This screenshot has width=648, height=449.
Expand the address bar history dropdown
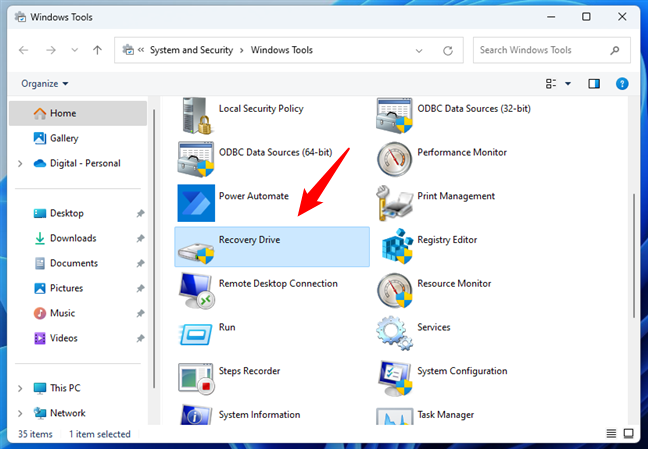(419, 51)
